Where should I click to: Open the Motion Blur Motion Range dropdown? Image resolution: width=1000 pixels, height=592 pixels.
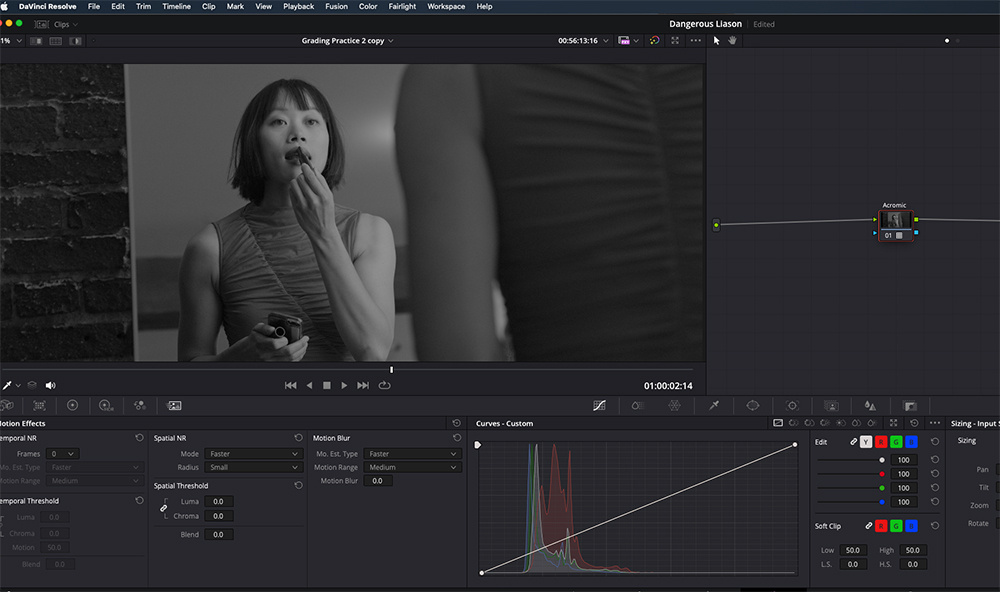tap(412, 467)
